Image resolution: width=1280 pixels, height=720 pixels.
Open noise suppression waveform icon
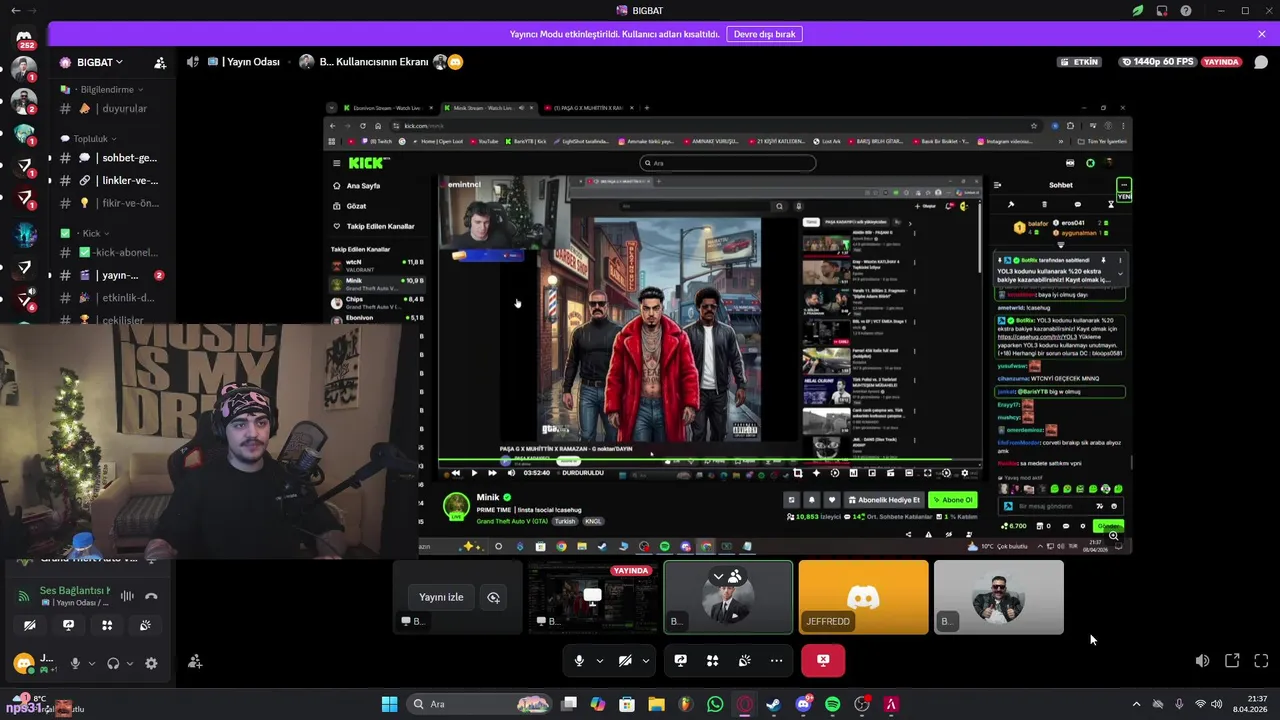127,596
